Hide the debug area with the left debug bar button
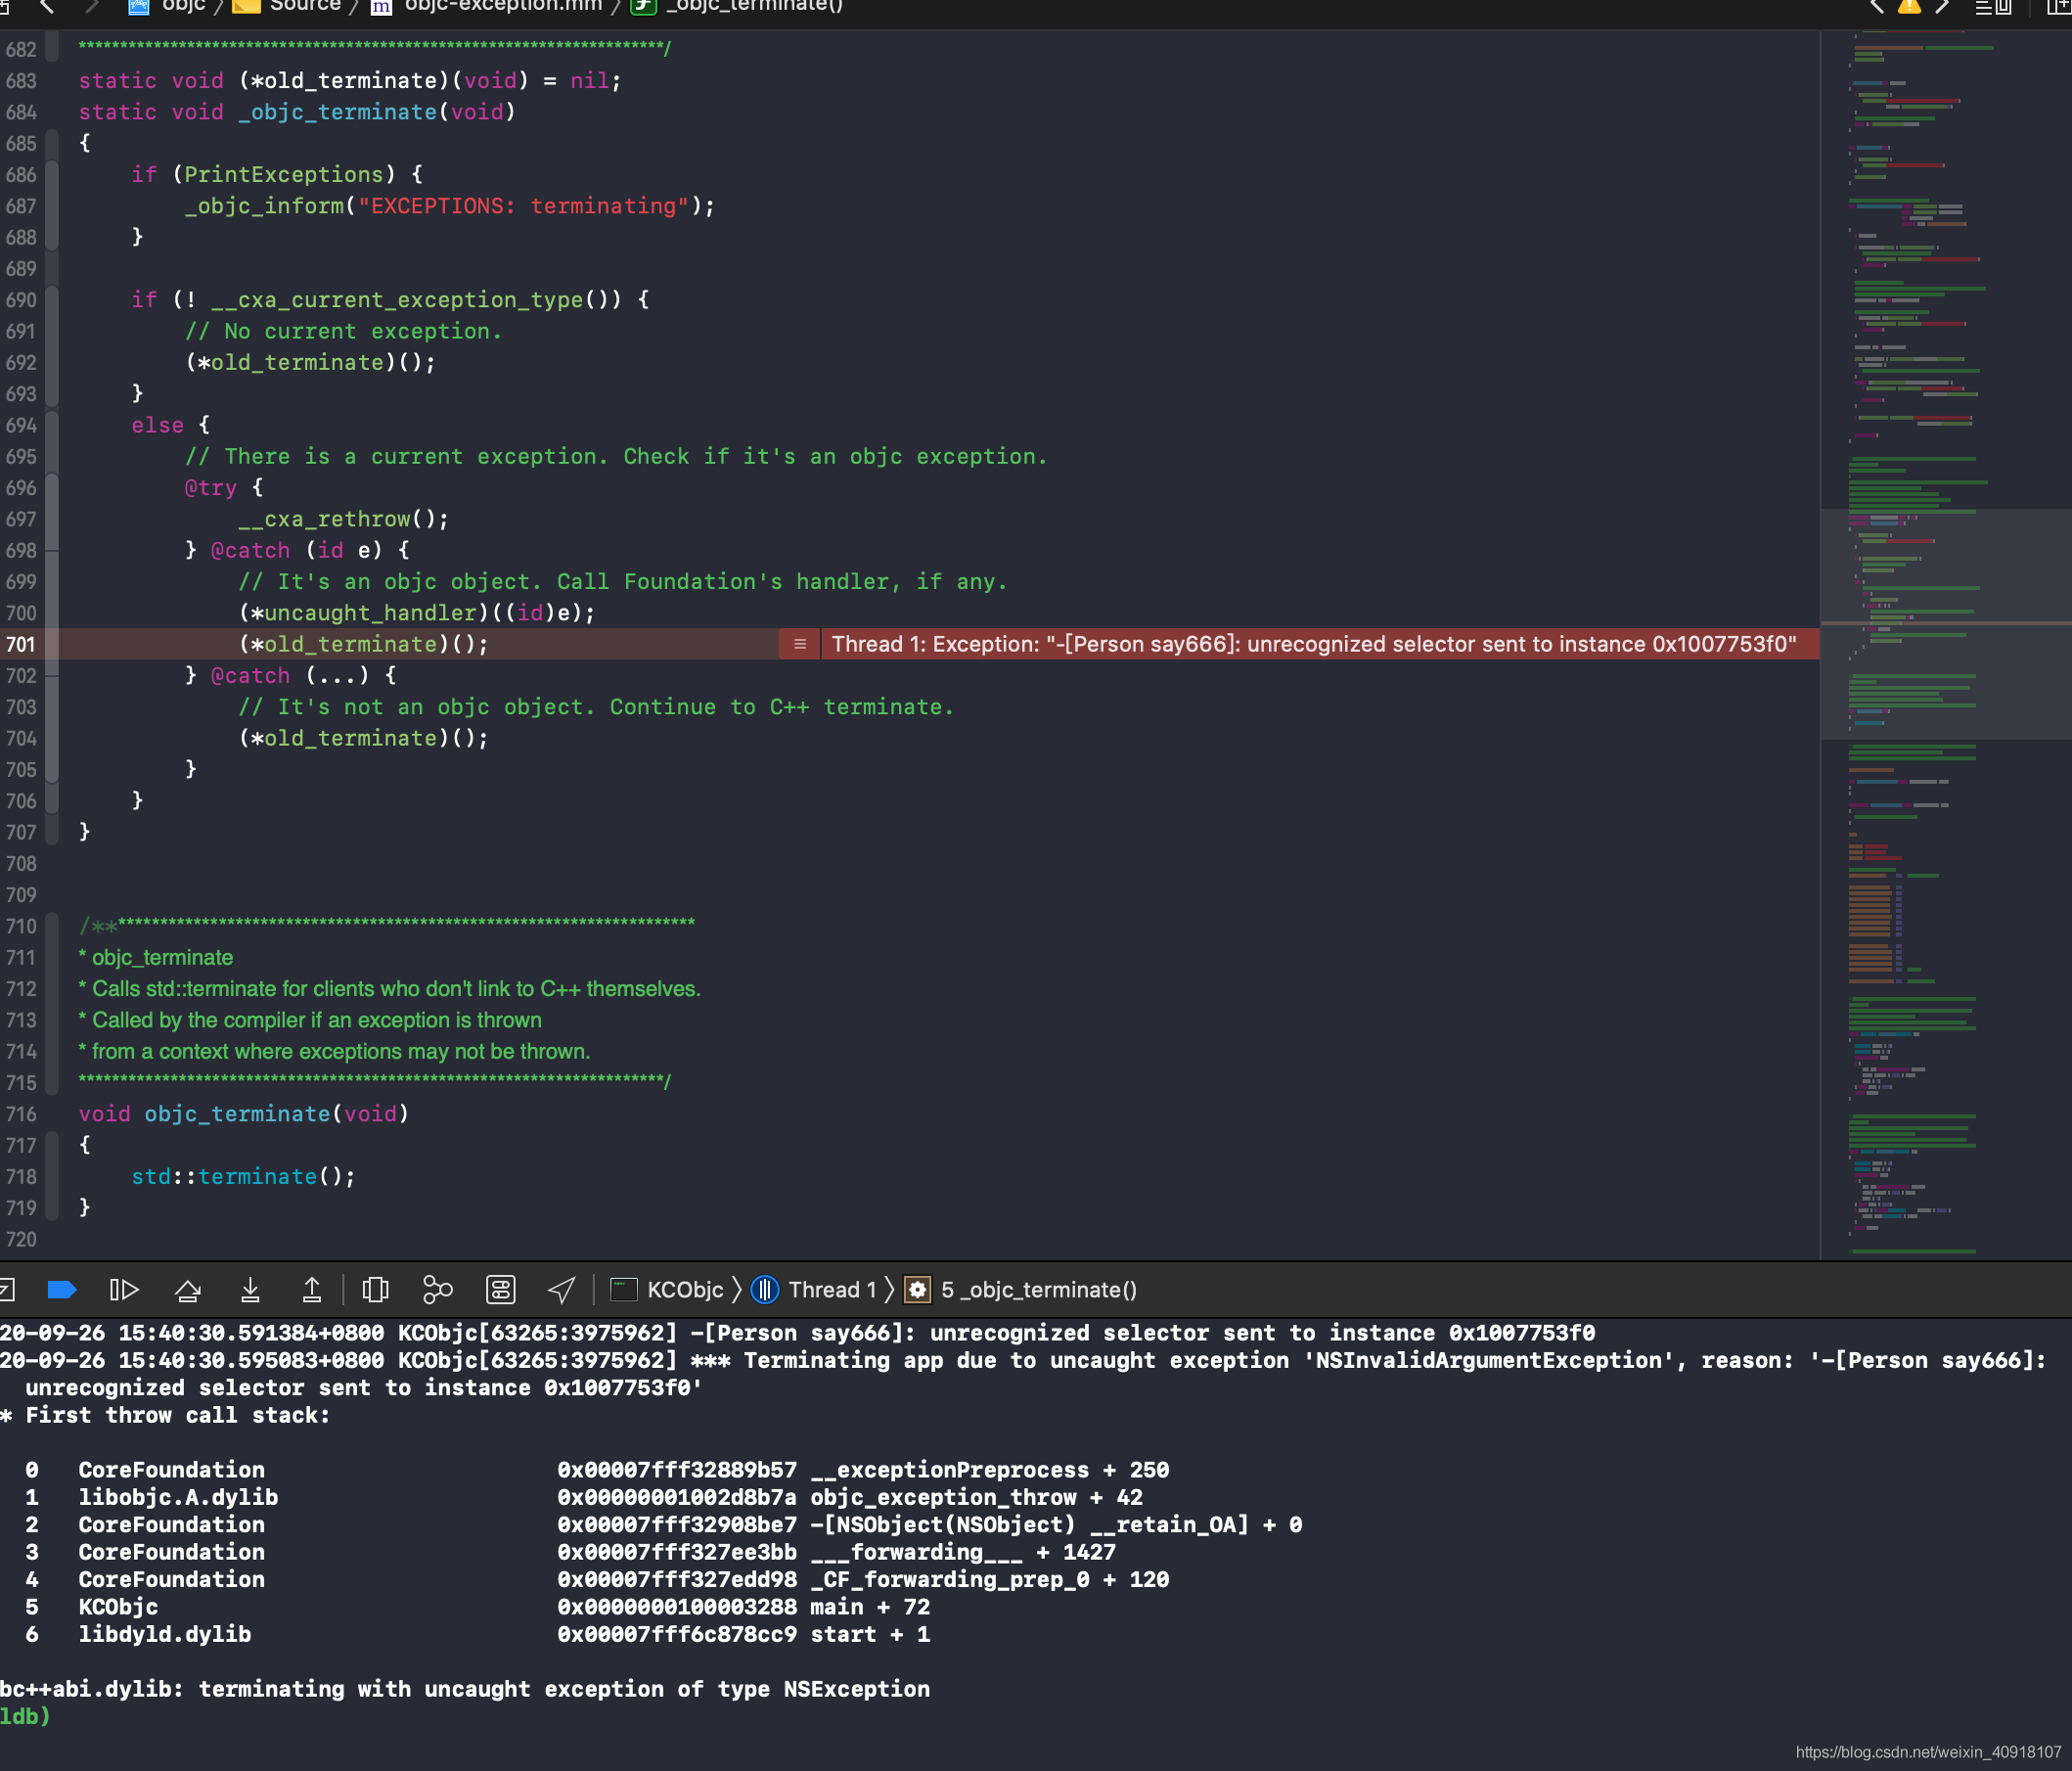 5,1290
